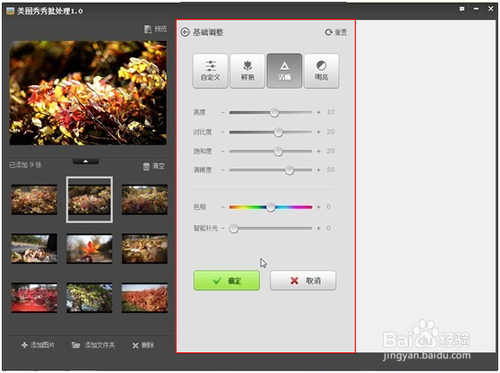The image size is (500, 373).
Task: Click the 对比度 label text
Action: coord(202,132)
